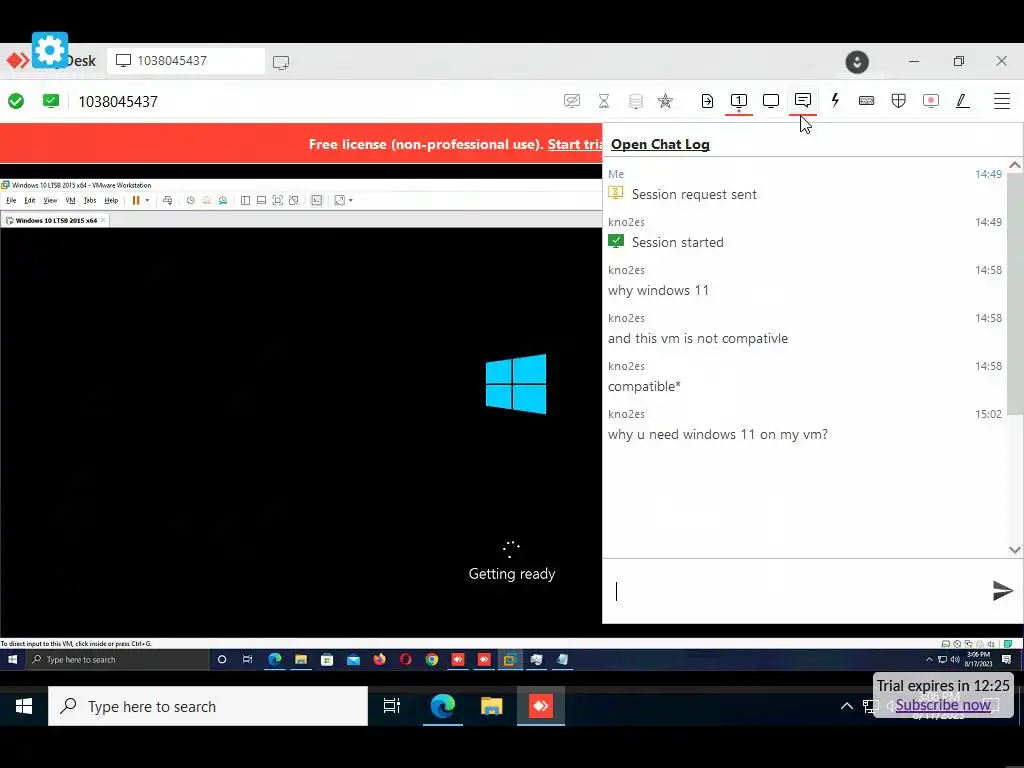Click VMware revert snapshot icon
1024x768 pixels.
(x=207, y=200)
